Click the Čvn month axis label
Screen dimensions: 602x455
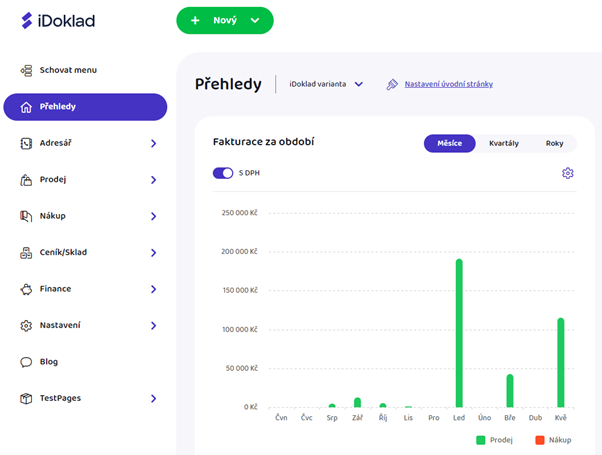281,417
